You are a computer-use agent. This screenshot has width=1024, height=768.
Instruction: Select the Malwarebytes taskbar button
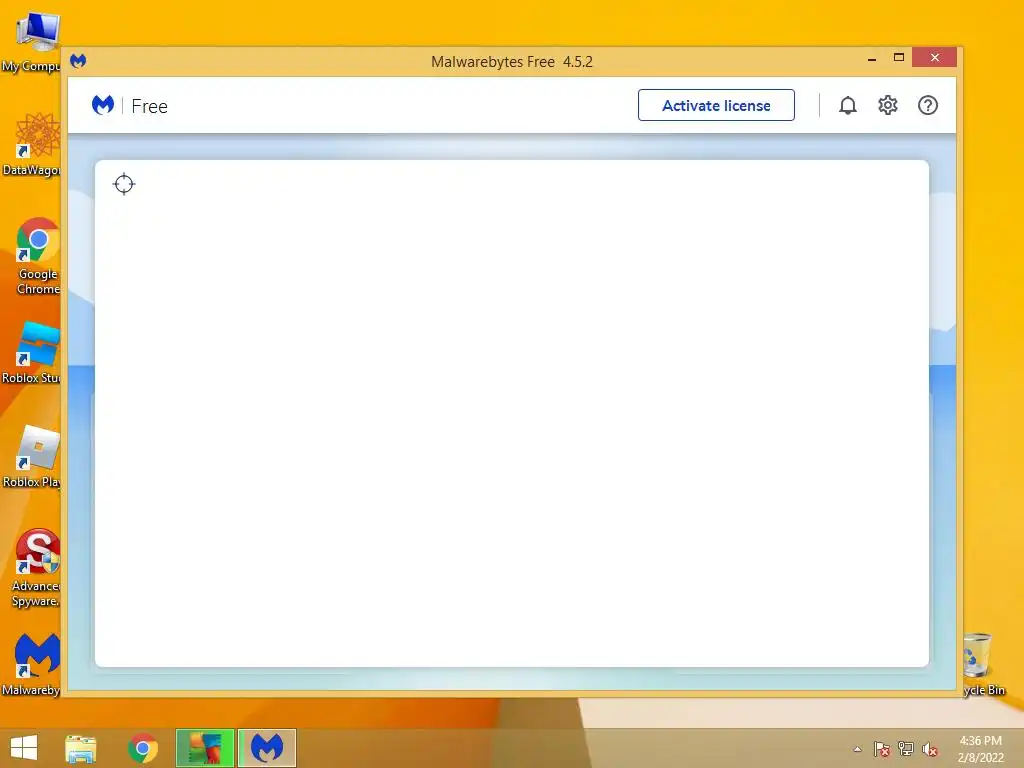tap(266, 748)
